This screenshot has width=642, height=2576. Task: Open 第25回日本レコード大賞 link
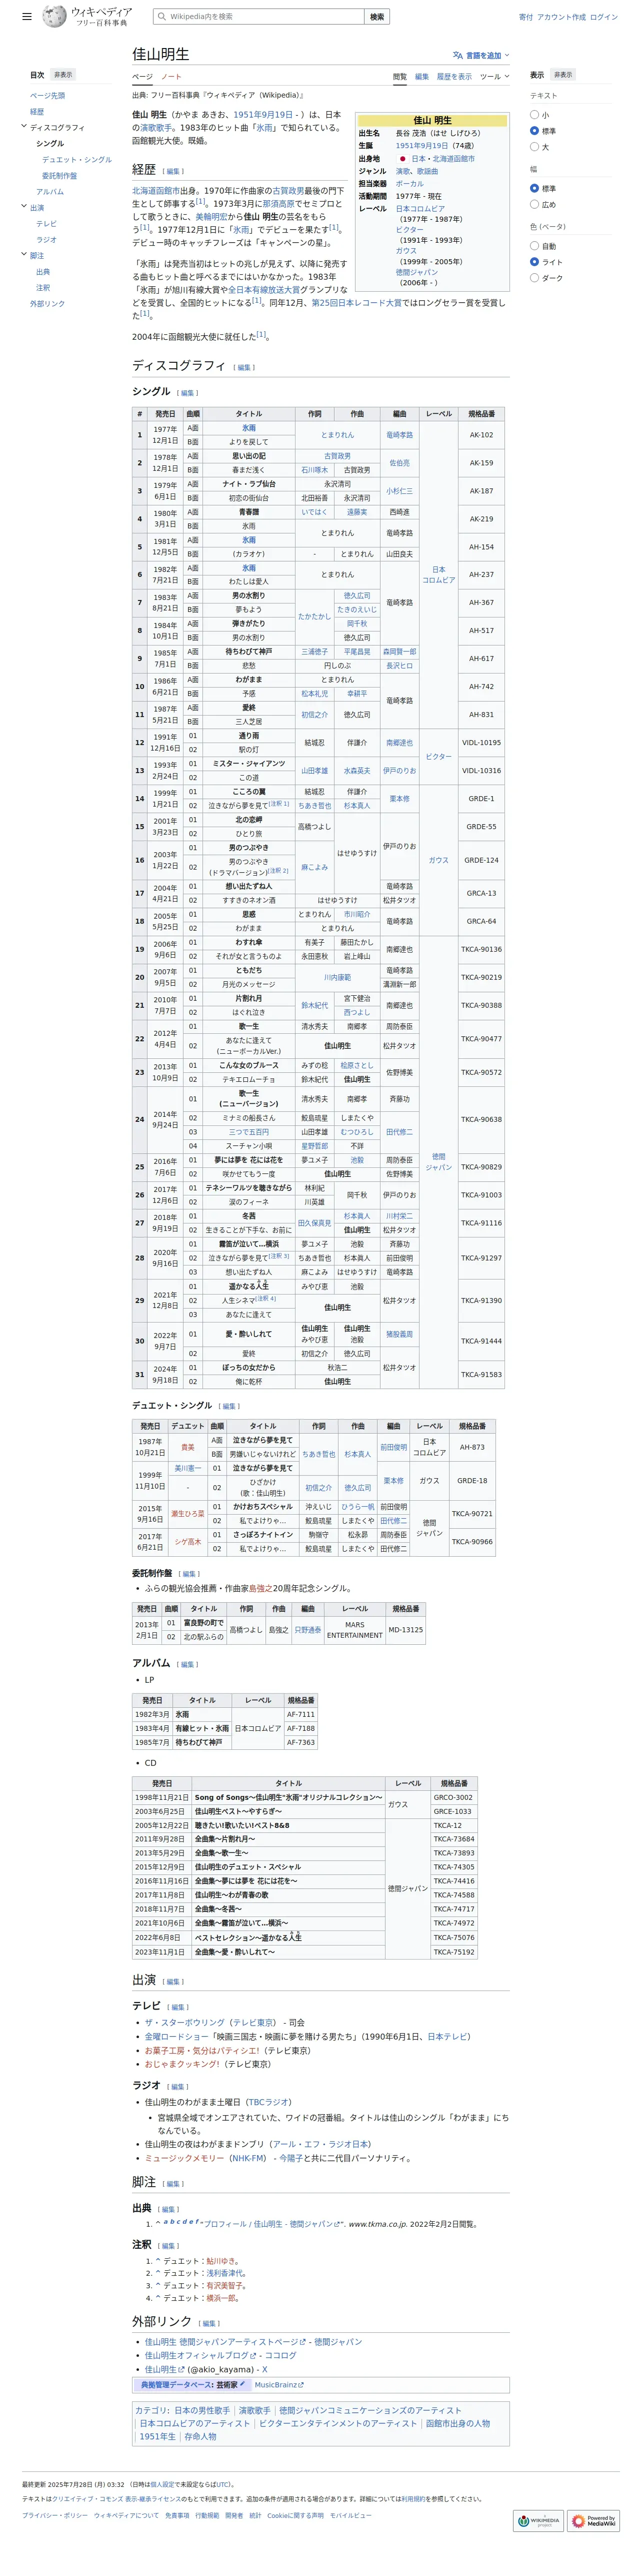[356, 303]
